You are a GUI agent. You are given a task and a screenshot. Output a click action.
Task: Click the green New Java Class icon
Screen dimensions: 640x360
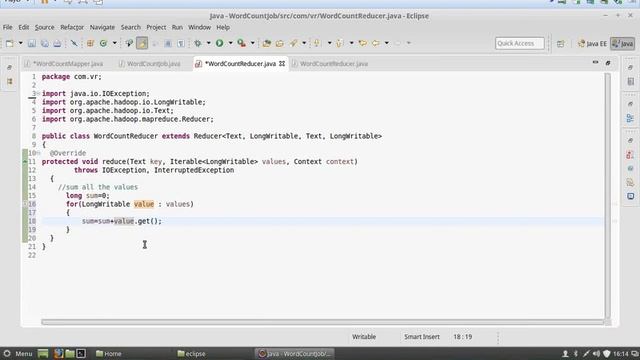click(x=103, y=43)
